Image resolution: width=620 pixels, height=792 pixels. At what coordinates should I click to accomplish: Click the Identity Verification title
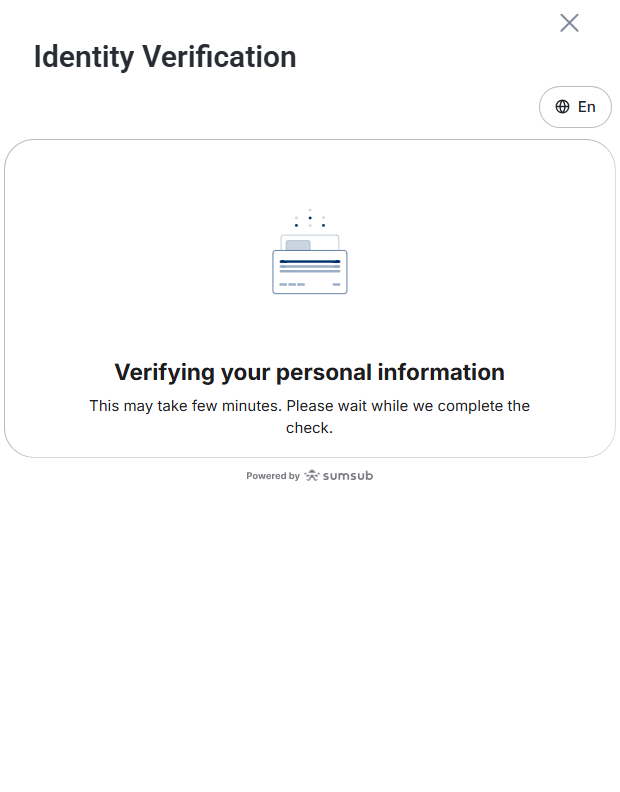click(165, 57)
